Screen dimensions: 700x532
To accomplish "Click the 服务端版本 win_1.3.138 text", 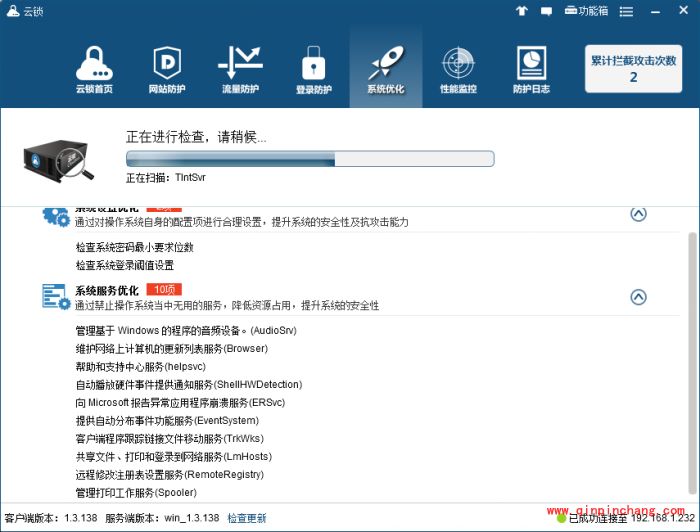I will [x=162, y=518].
